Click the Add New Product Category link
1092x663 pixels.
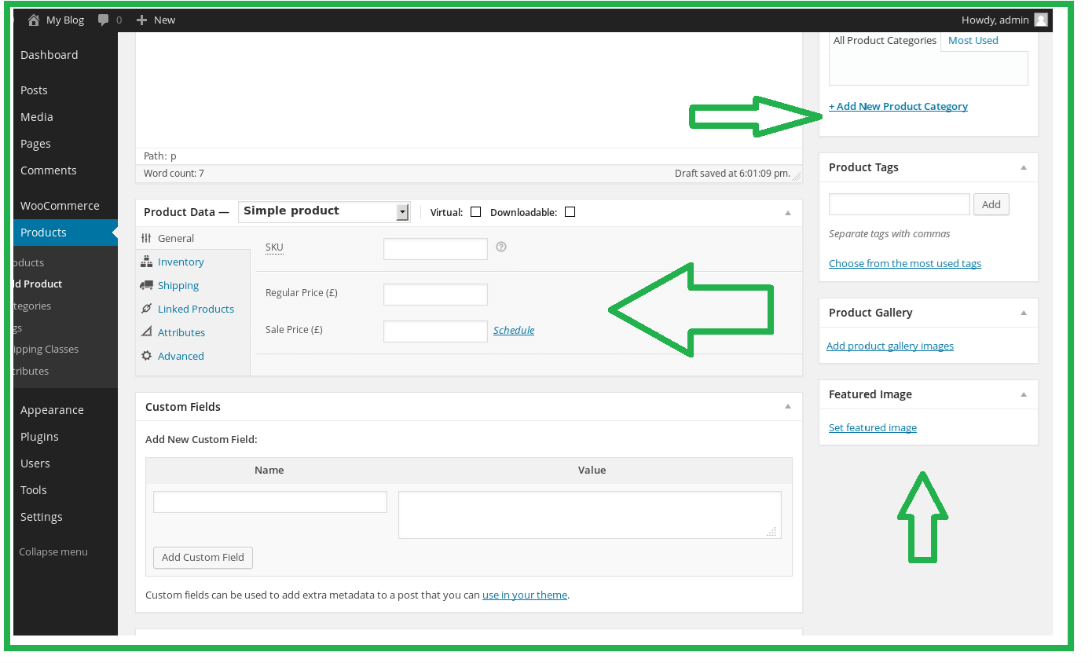[898, 106]
